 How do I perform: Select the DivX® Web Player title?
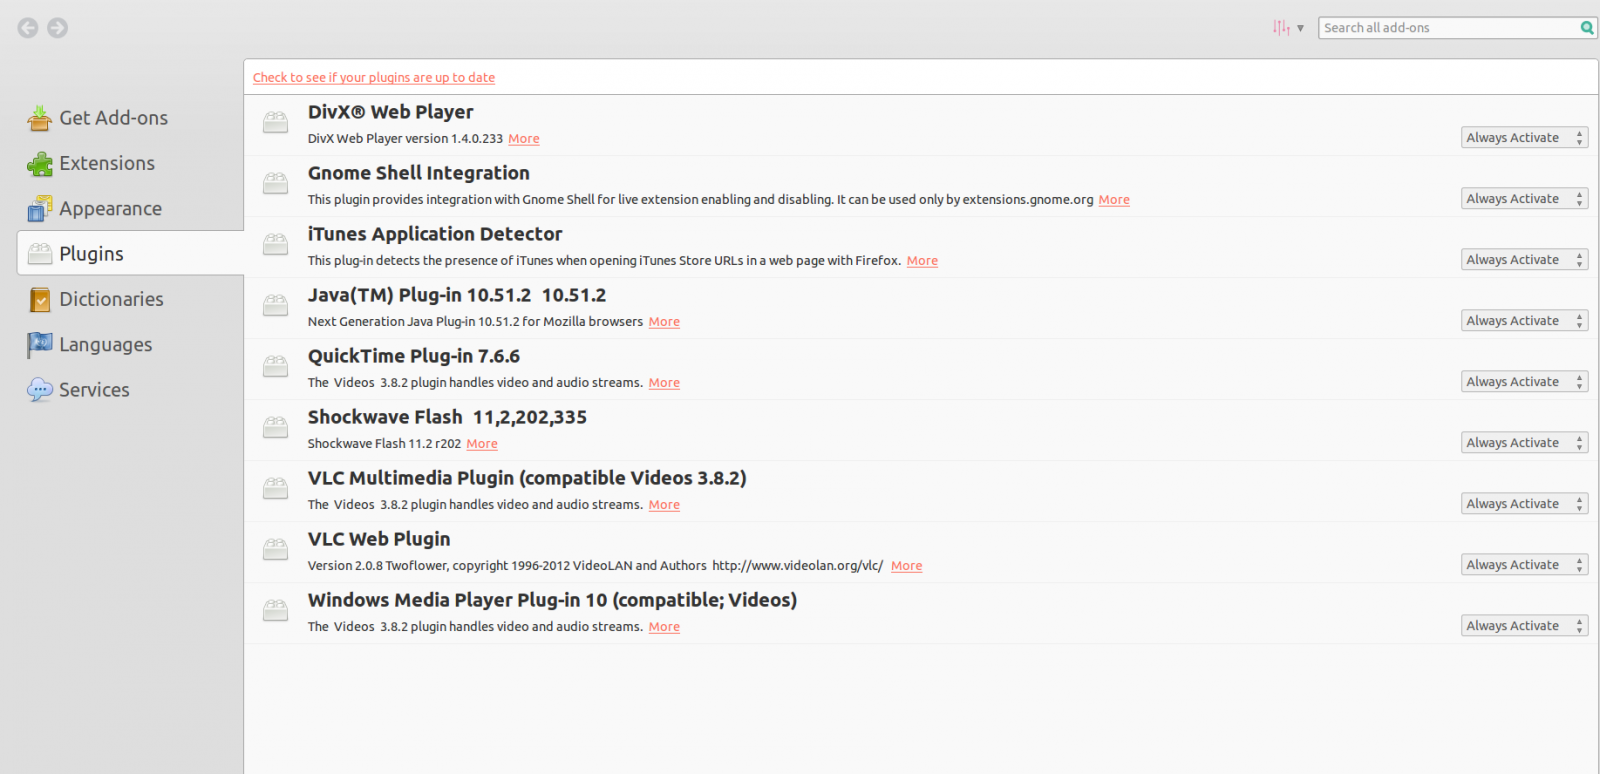click(390, 112)
